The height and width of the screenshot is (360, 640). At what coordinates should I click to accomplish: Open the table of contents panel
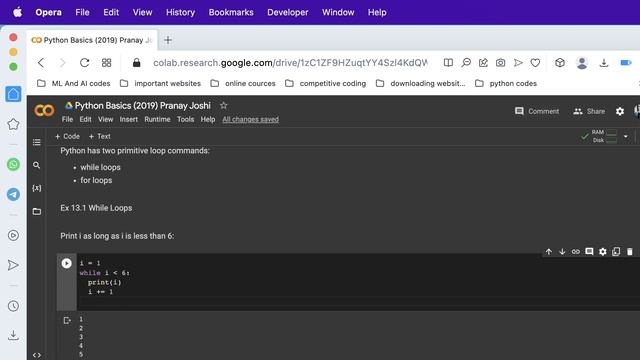click(x=37, y=142)
